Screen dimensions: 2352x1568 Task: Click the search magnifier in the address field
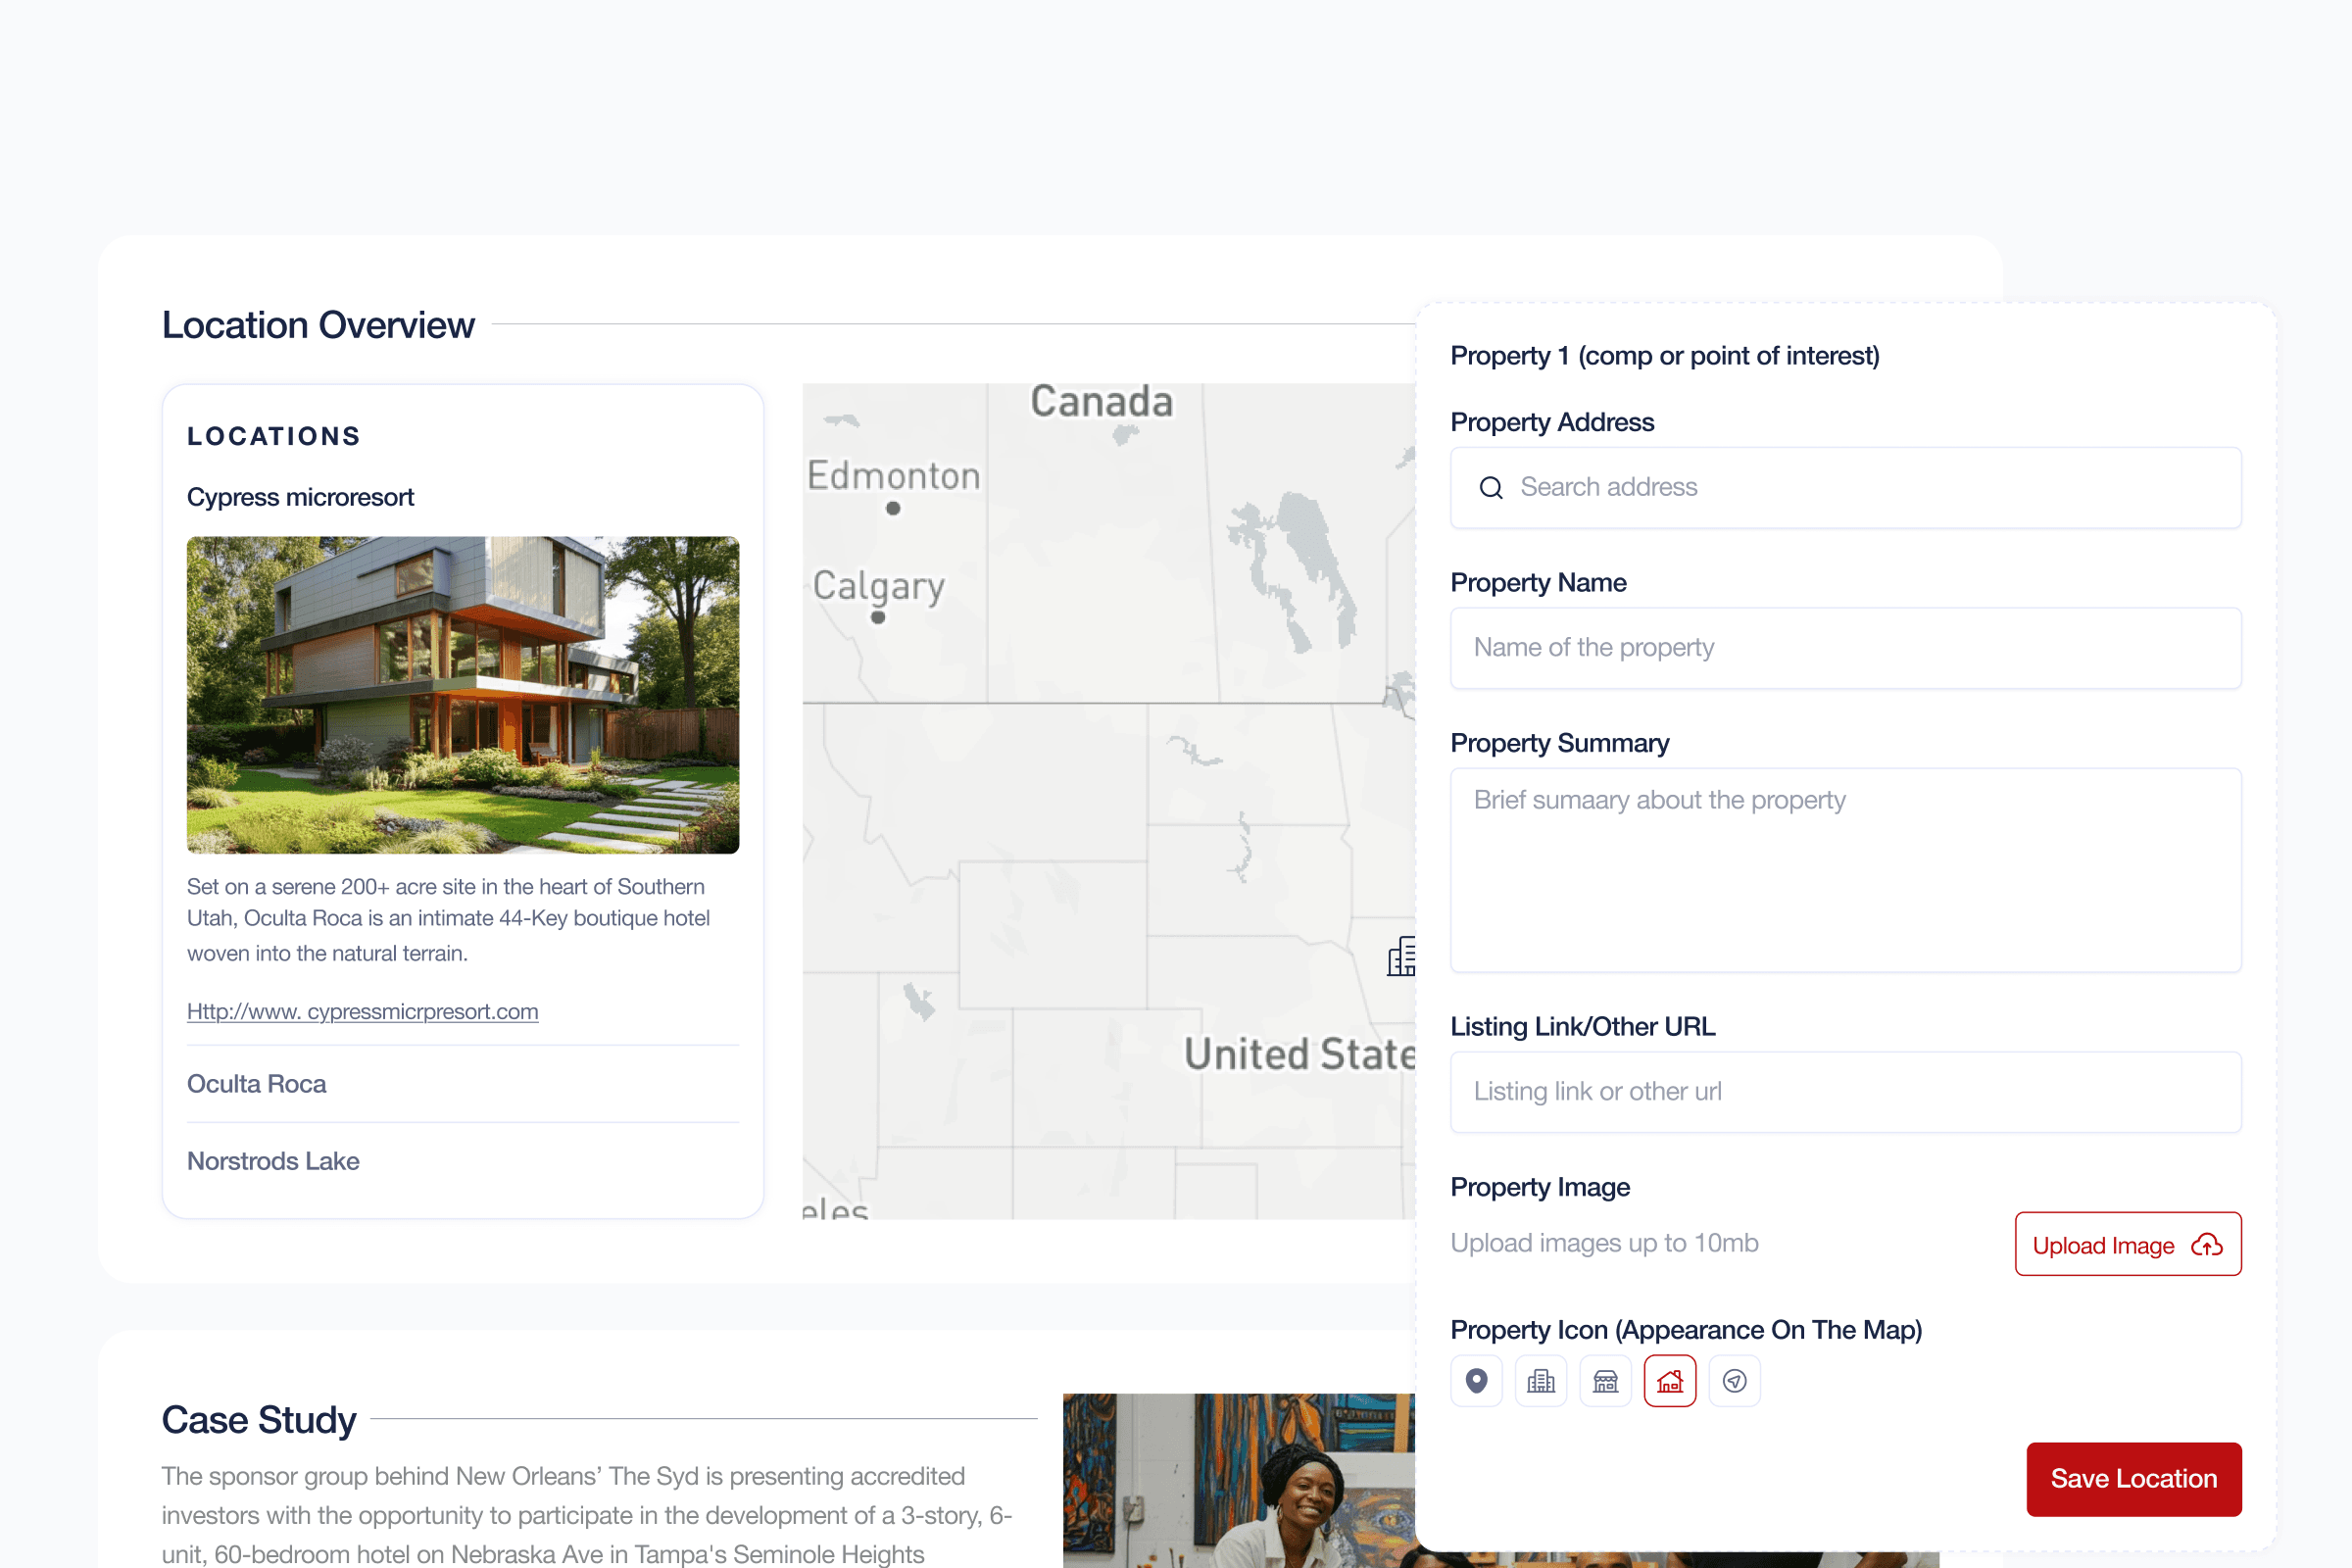pos(1491,487)
